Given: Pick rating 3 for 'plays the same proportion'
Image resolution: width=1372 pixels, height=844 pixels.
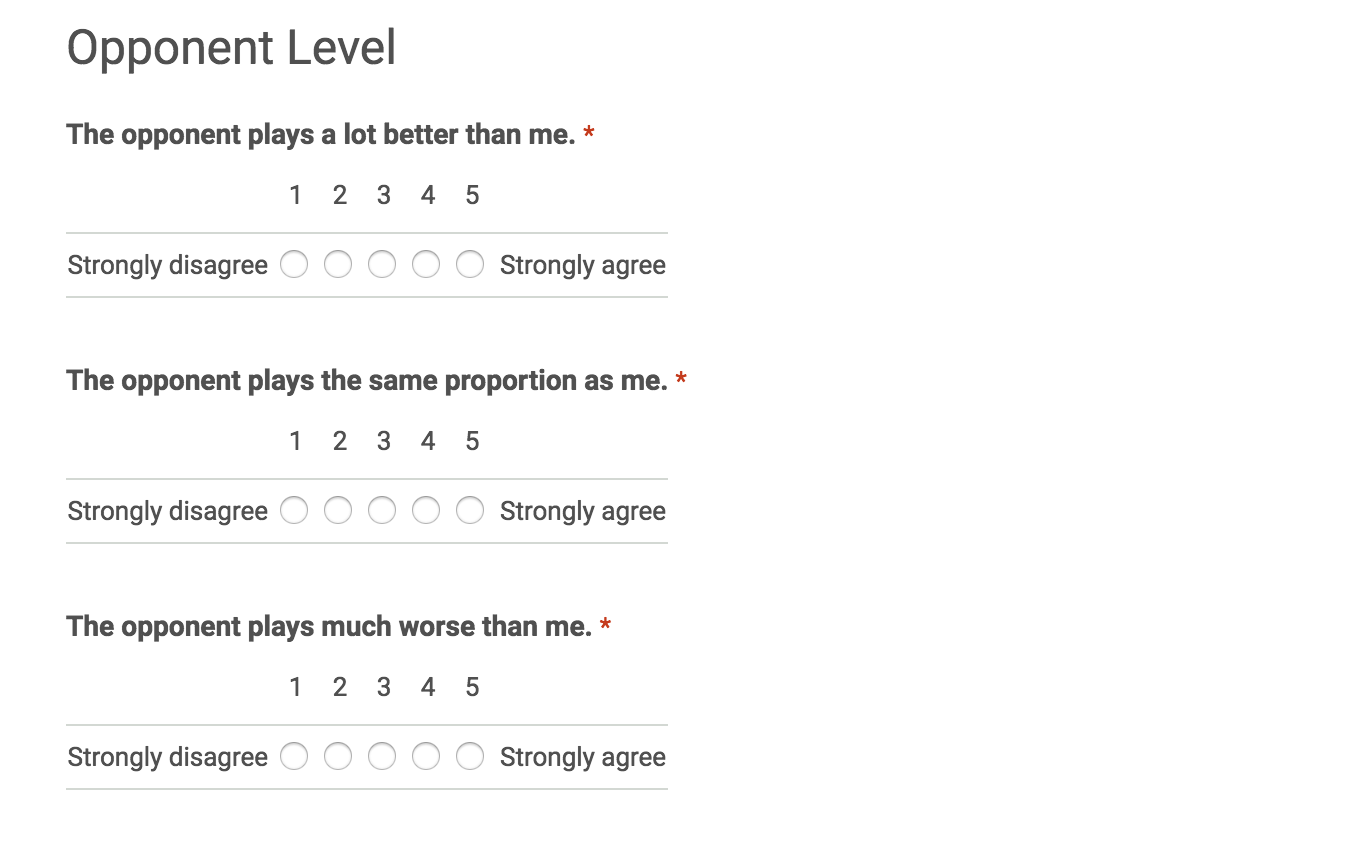Looking at the screenshot, I should (x=382, y=511).
